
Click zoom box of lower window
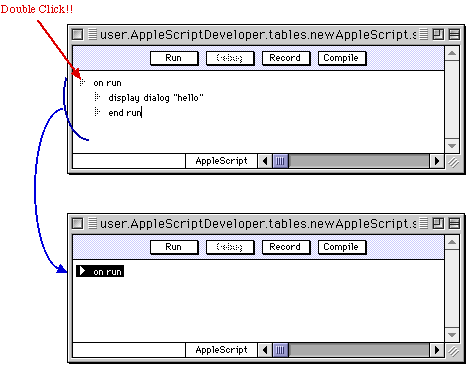click(438, 223)
